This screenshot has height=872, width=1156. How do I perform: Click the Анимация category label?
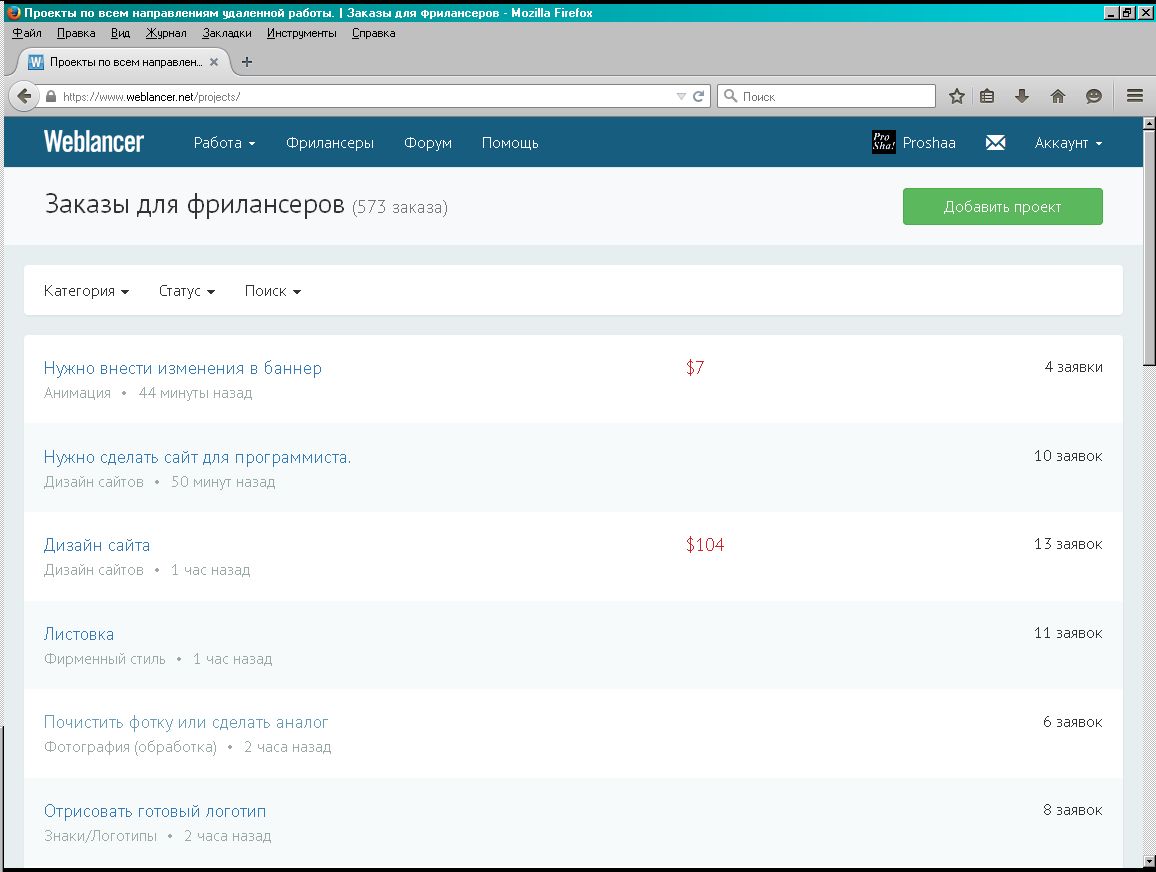[x=77, y=393]
